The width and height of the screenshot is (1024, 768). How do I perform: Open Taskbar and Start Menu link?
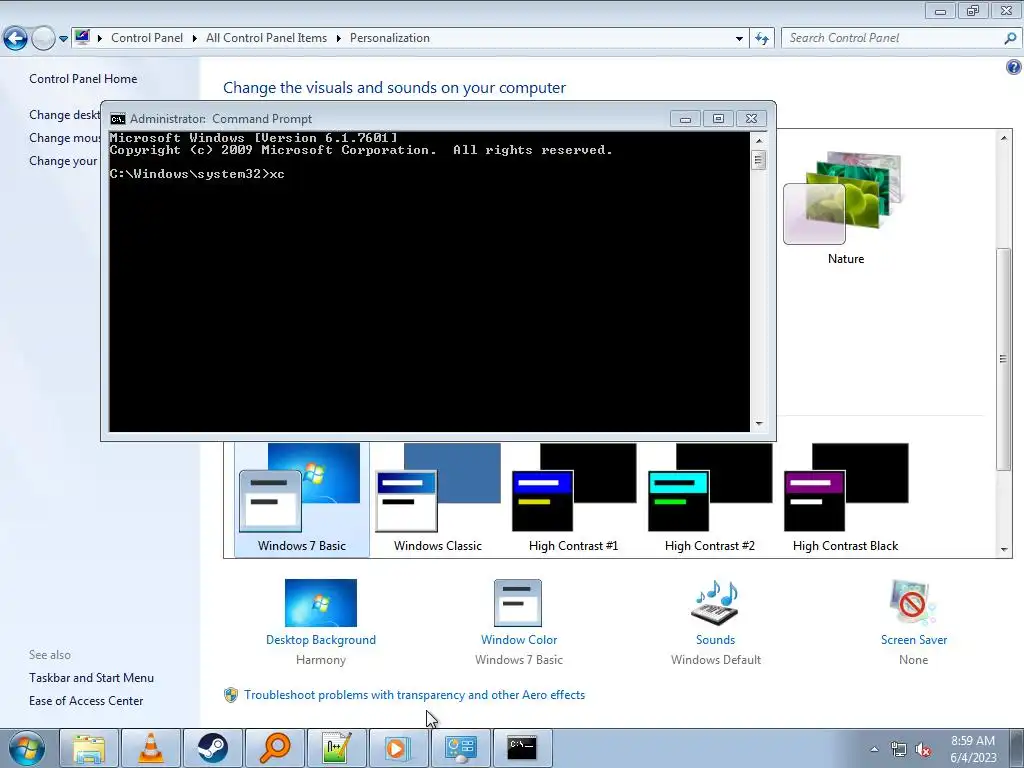point(91,678)
